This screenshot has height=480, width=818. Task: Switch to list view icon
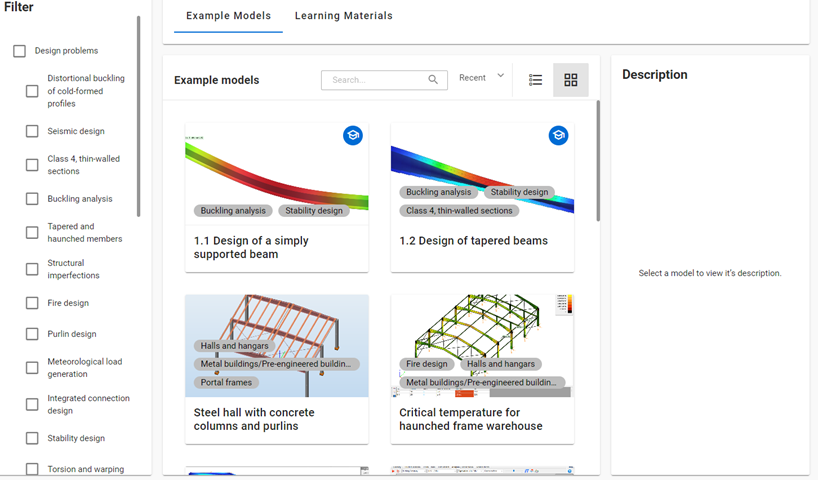point(535,80)
